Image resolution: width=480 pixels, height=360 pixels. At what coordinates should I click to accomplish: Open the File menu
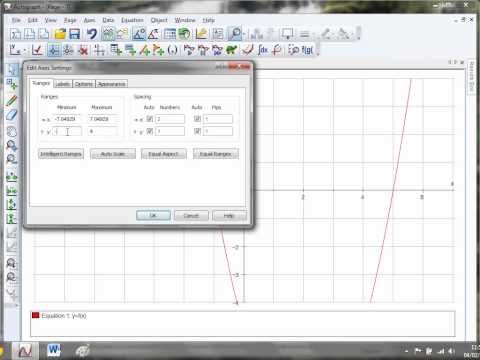[x=16, y=20]
